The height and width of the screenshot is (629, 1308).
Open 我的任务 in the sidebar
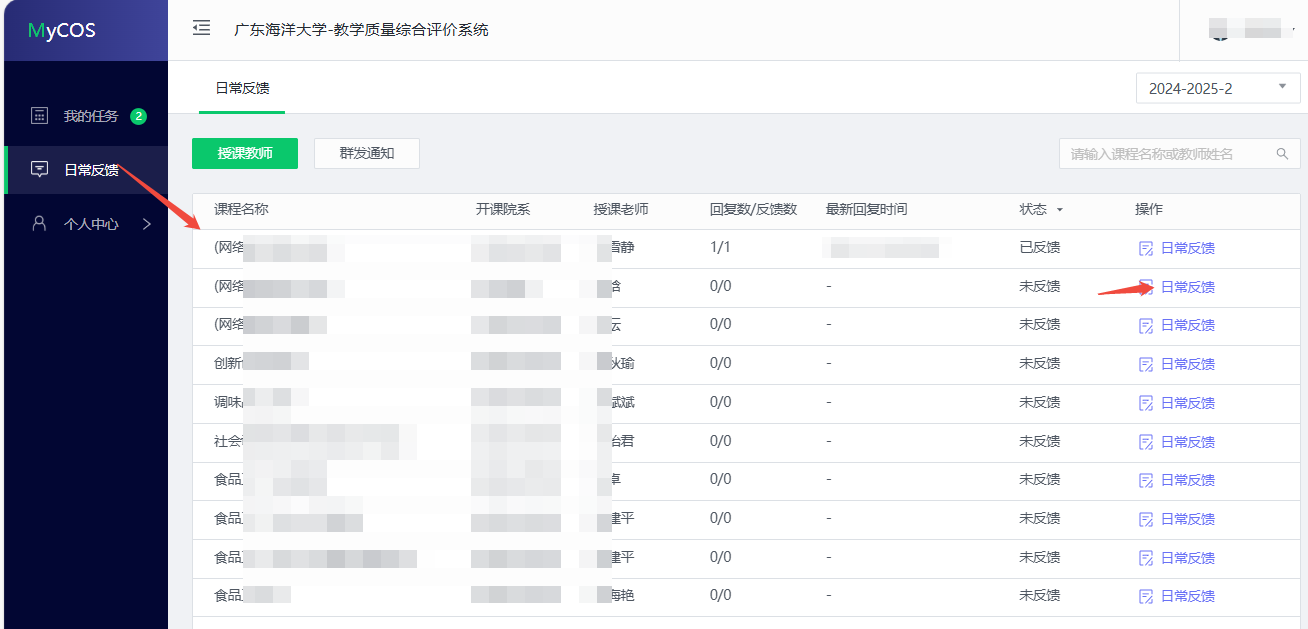pyautogui.click(x=90, y=116)
